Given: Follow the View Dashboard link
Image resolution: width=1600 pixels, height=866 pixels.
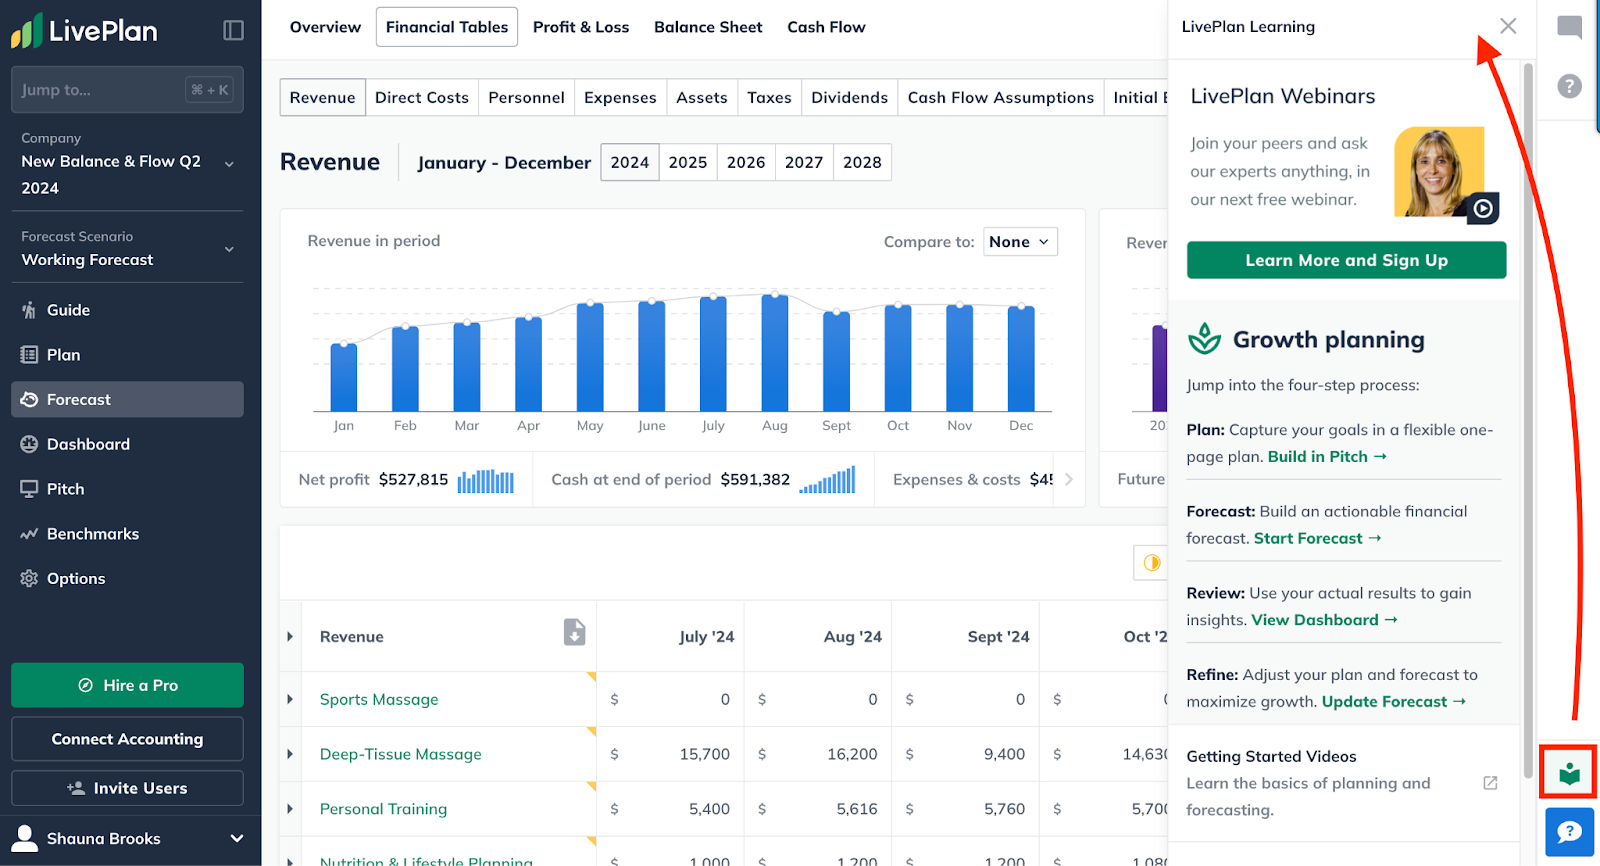Looking at the screenshot, I should [x=1324, y=620].
